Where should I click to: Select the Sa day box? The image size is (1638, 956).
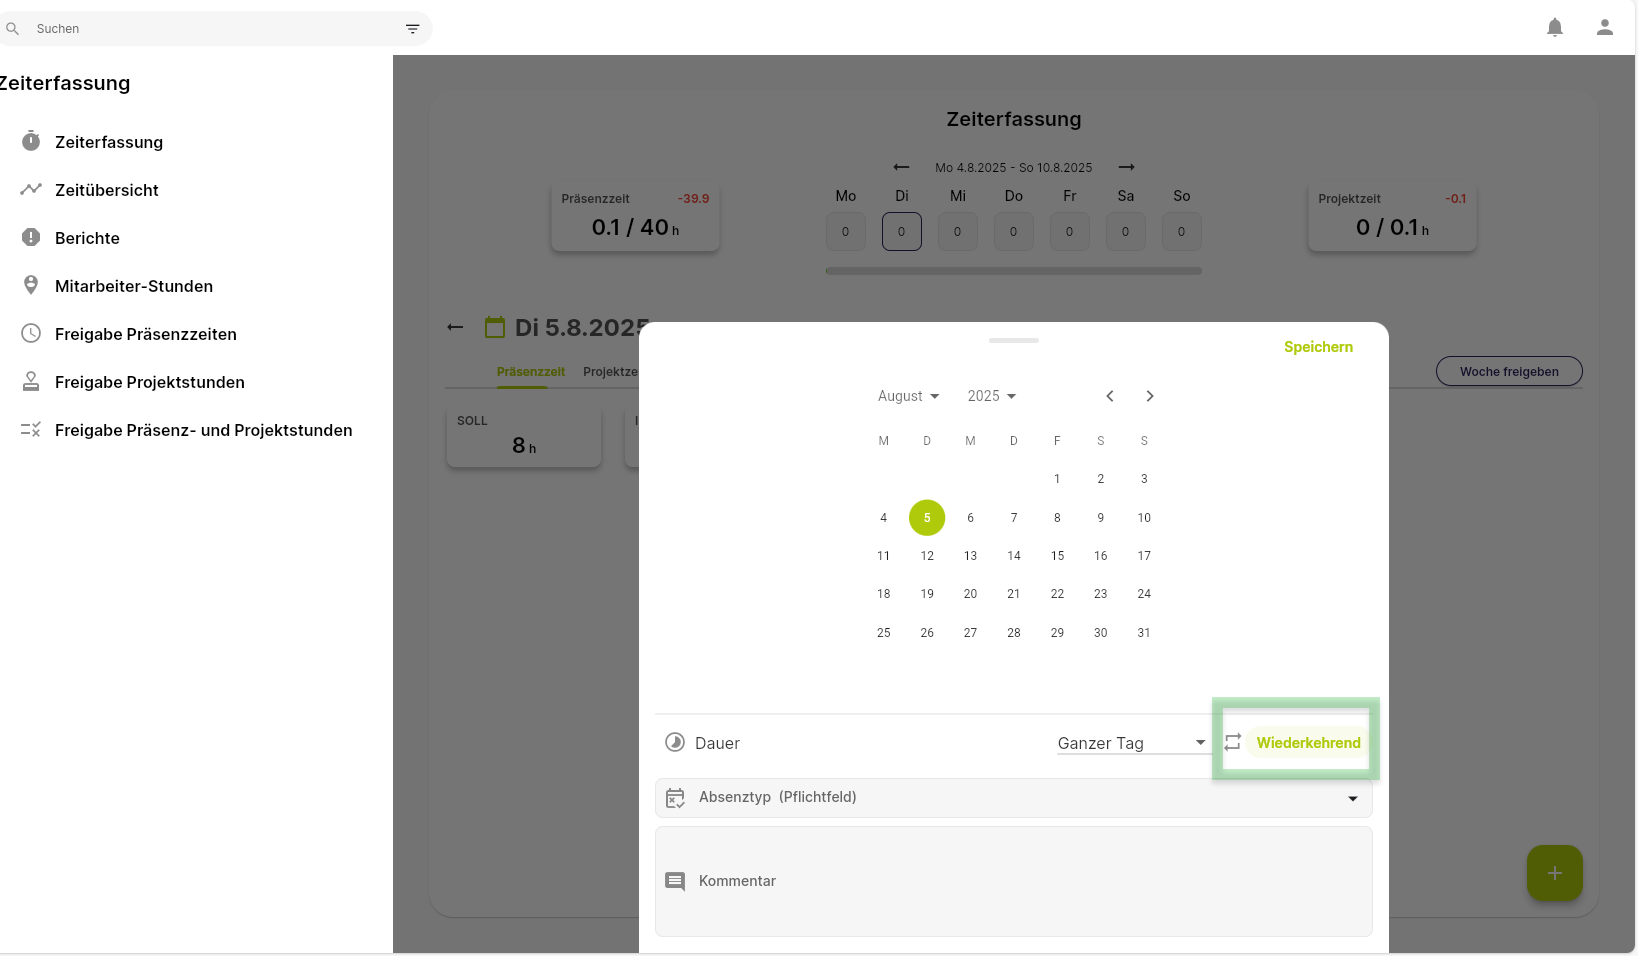(x=1125, y=232)
